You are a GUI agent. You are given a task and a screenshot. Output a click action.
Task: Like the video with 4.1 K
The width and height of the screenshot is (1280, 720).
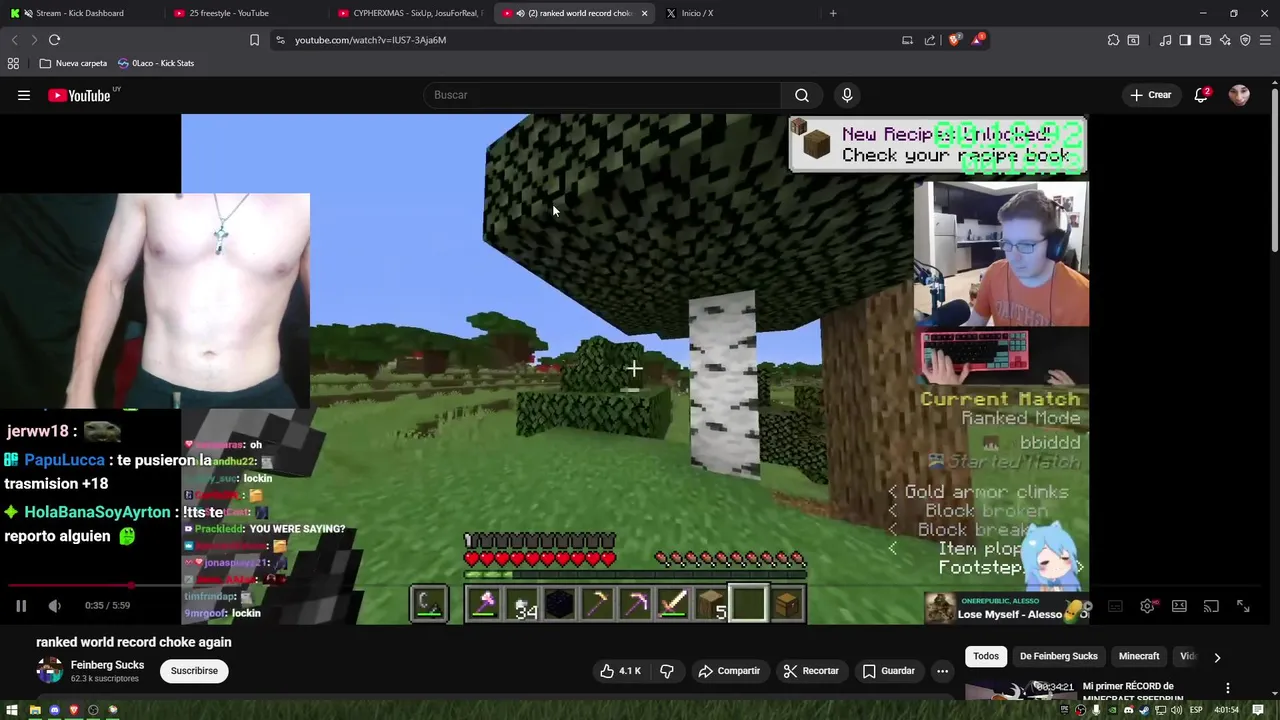coord(620,671)
